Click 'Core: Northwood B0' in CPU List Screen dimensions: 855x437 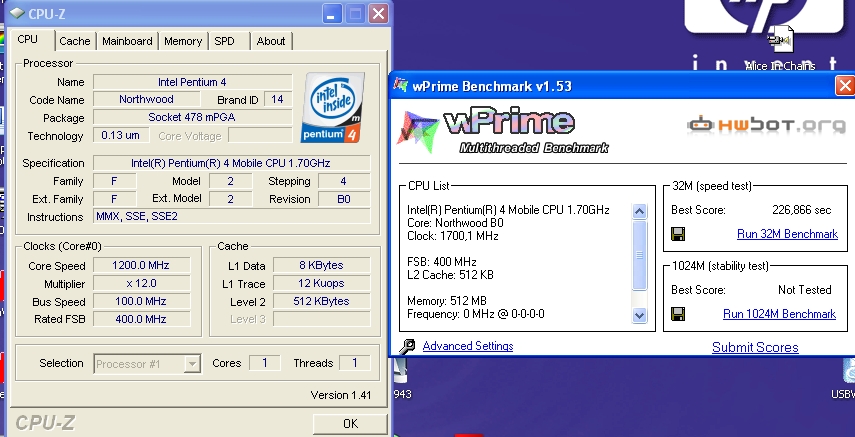click(455, 223)
